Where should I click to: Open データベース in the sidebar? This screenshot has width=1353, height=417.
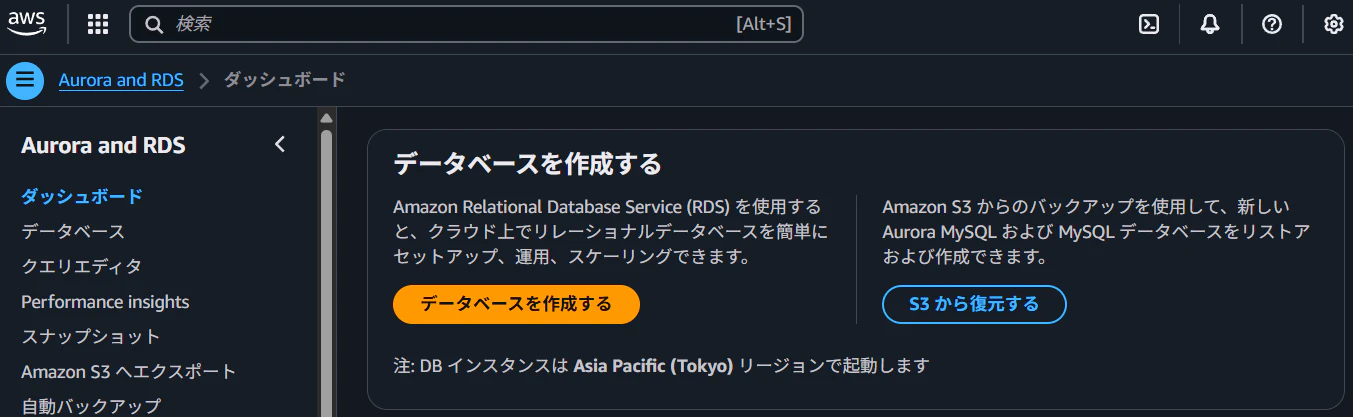click(x=73, y=232)
